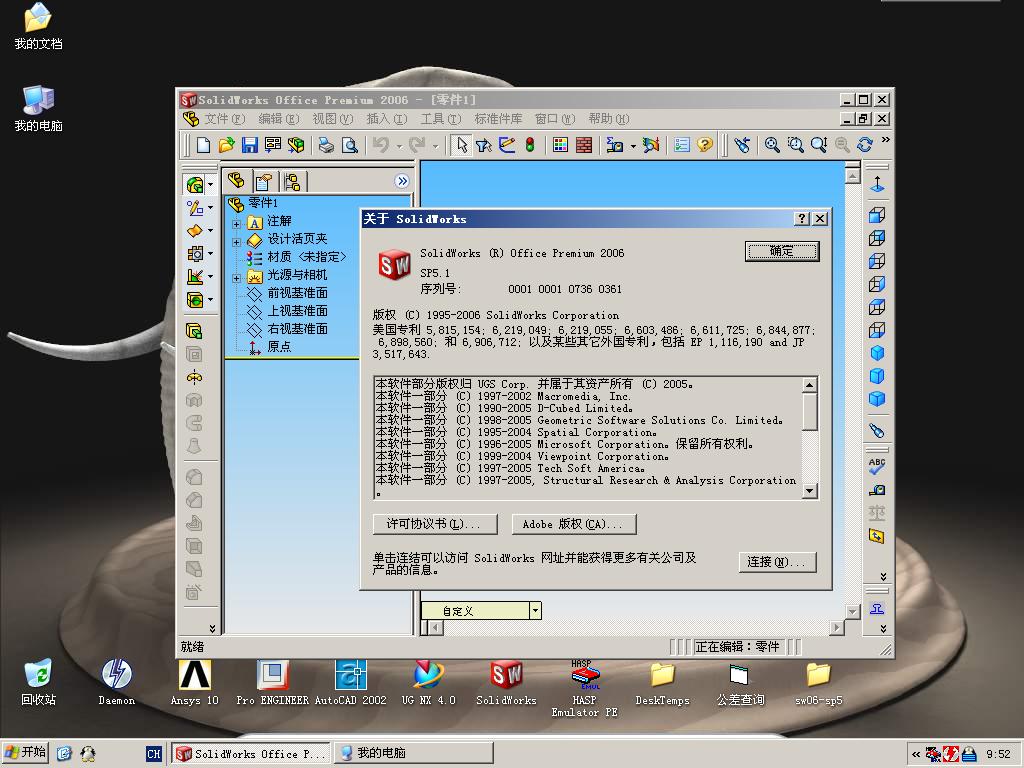Click the Rebuild traffic light icon
The image size is (1024, 768).
tap(530, 145)
